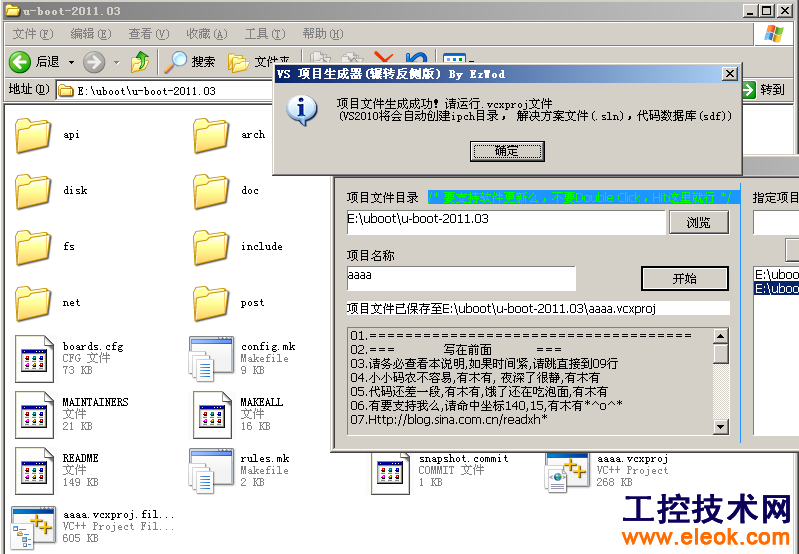
Task: Select the aaaa.vcxproj.filters file icon
Action: (x=33, y=527)
